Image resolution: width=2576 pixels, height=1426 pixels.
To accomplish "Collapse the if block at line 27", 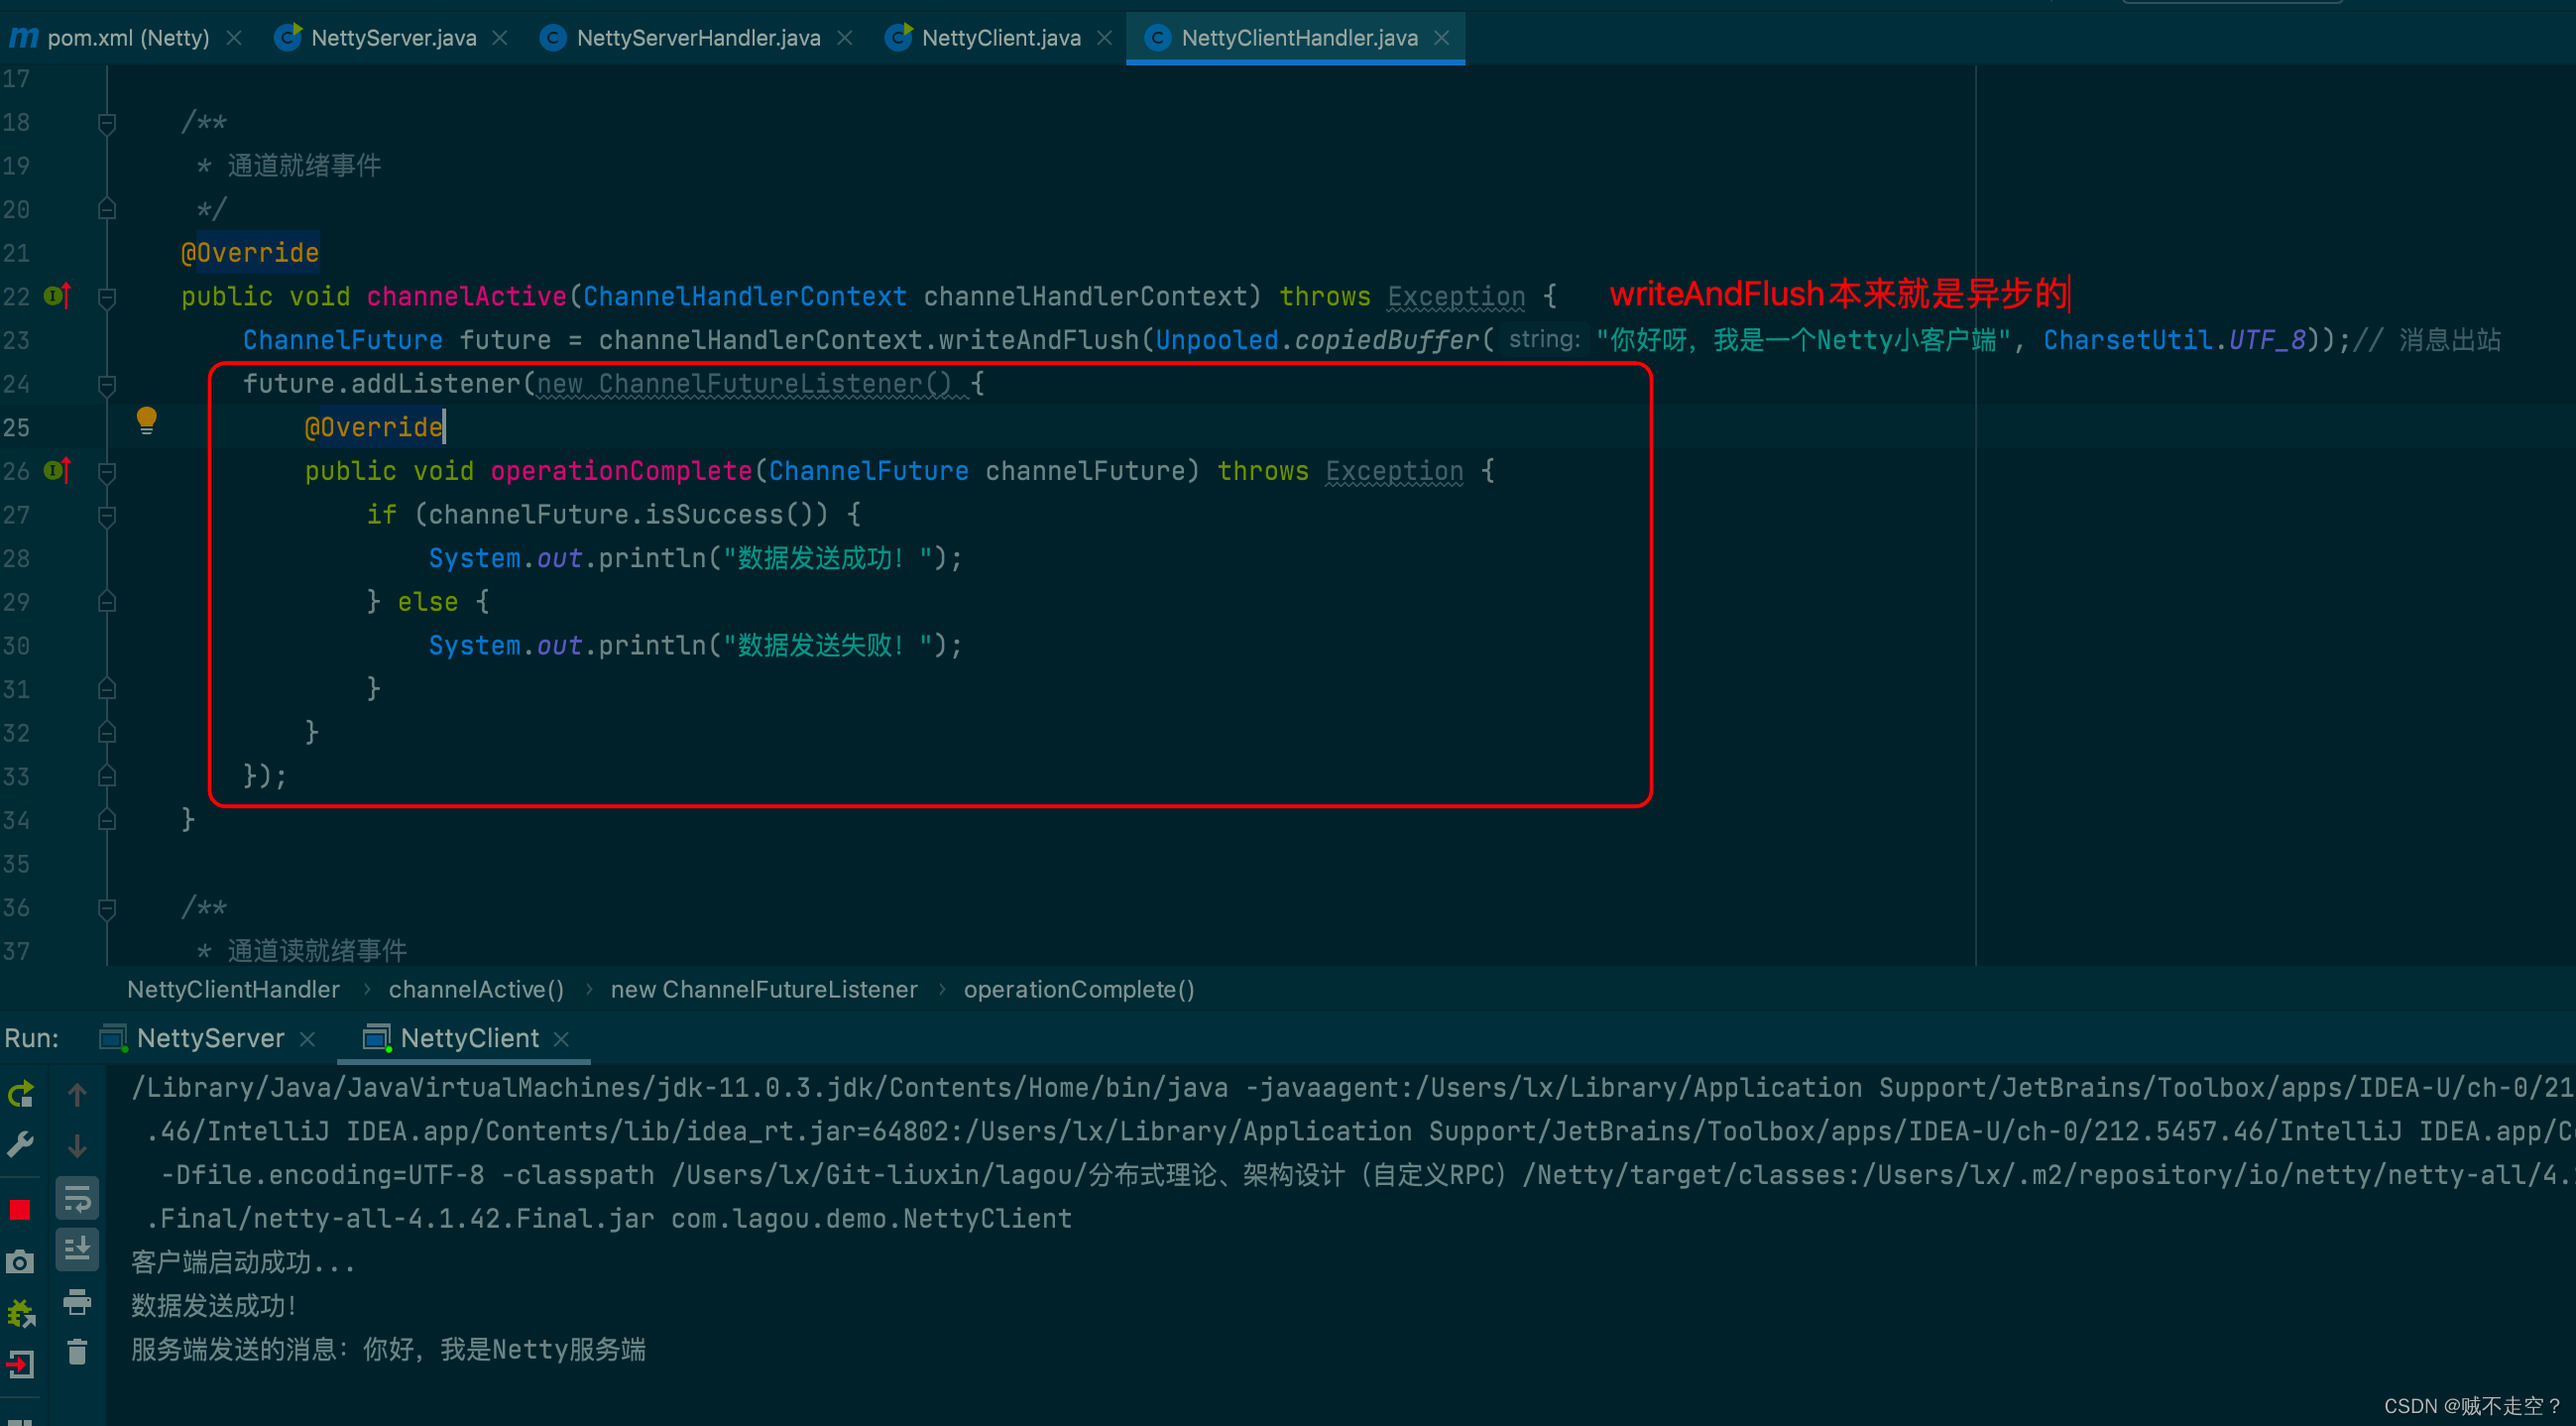I will 107,515.
